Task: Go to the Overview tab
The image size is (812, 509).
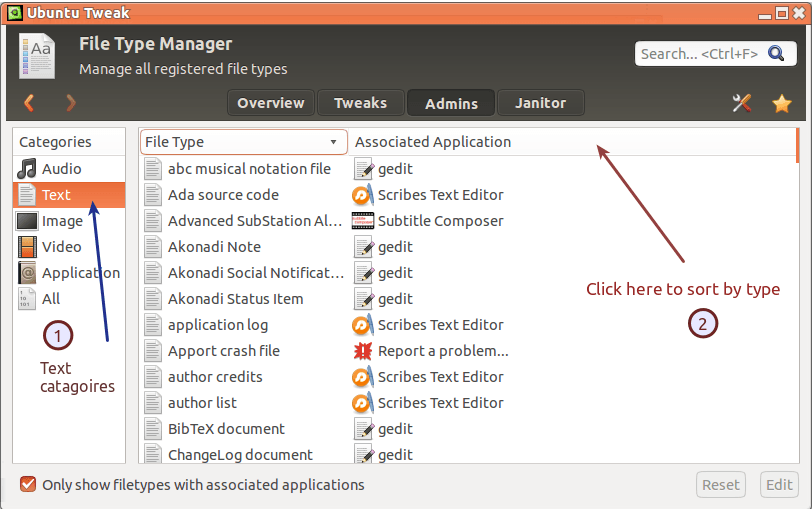Action: click(x=271, y=103)
